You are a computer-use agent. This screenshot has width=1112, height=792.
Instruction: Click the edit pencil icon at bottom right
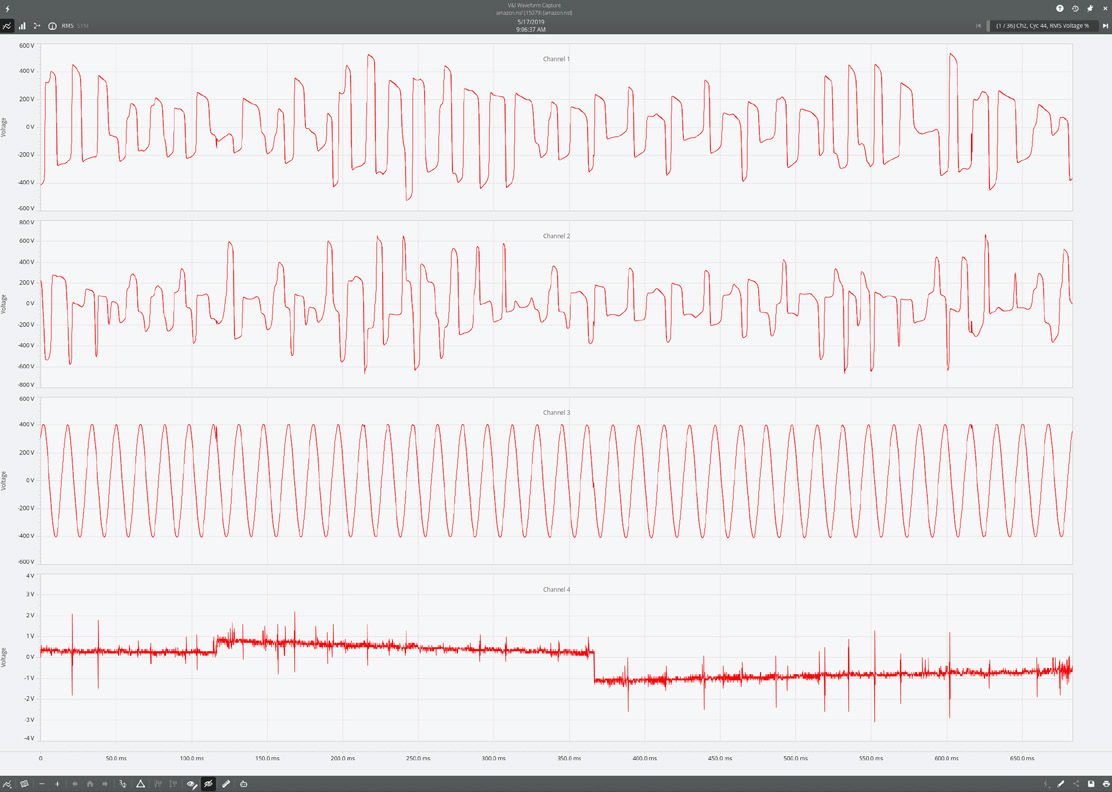pos(1061,784)
